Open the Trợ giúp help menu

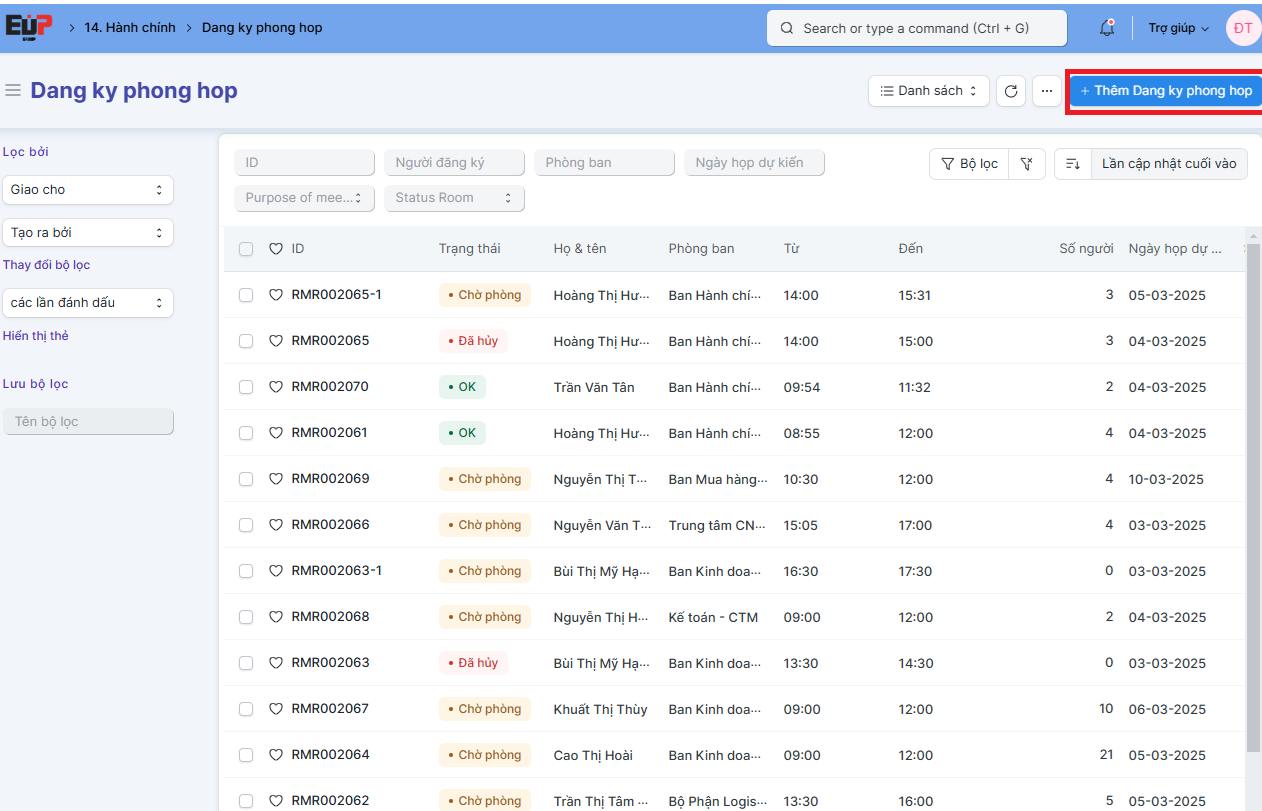pyautogui.click(x=1178, y=28)
